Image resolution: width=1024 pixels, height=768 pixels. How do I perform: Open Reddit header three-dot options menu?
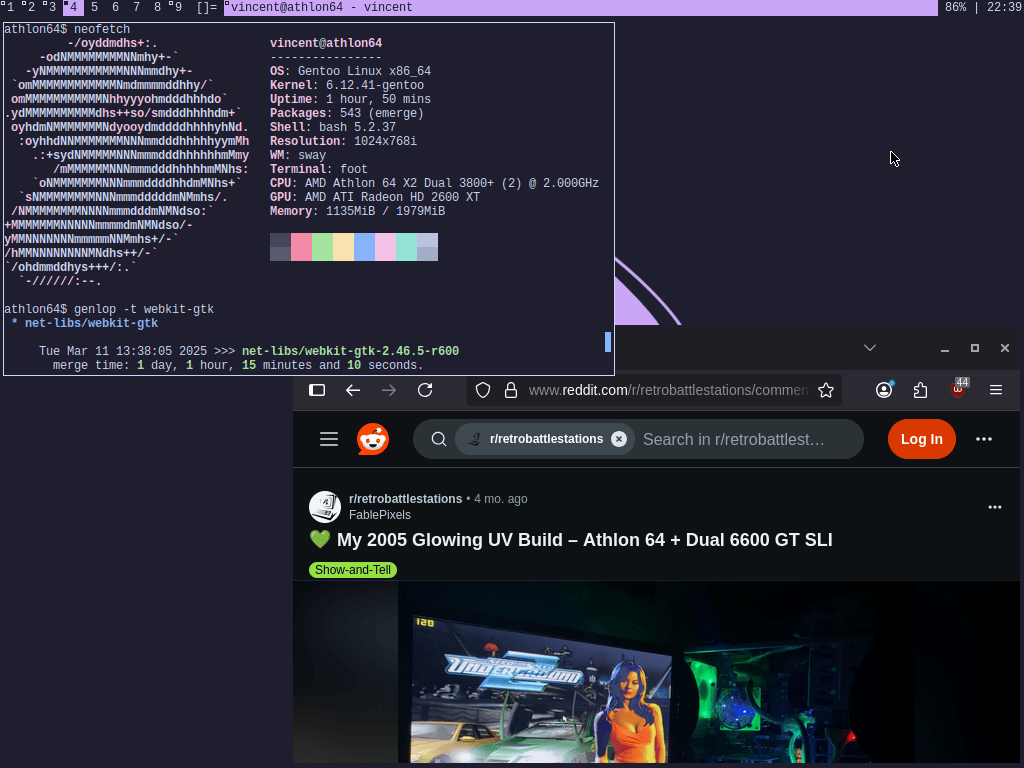tap(984, 439)
